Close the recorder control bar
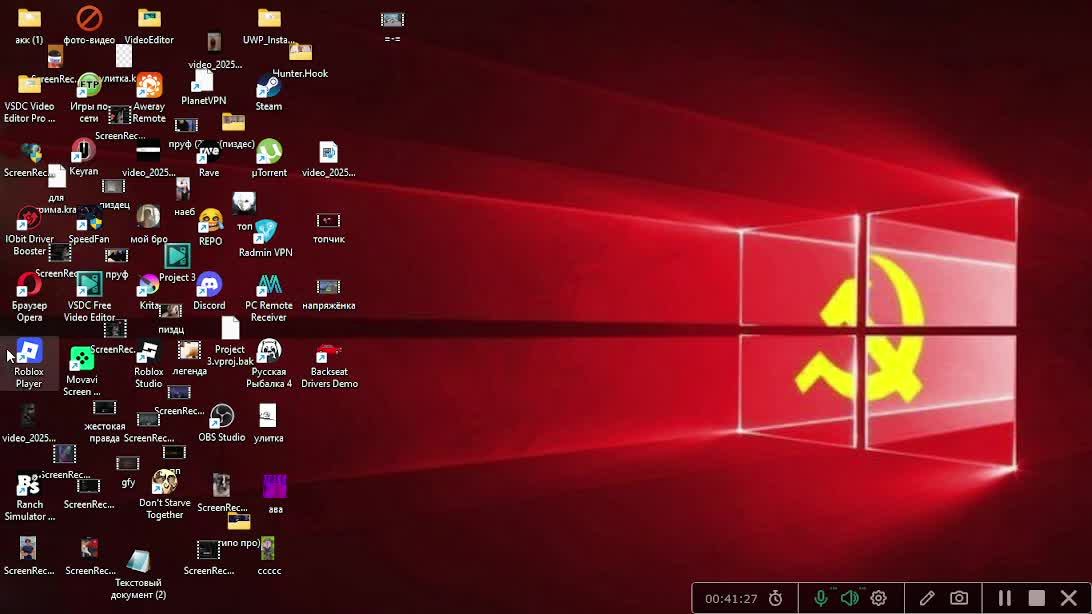 coord(1069,598)
